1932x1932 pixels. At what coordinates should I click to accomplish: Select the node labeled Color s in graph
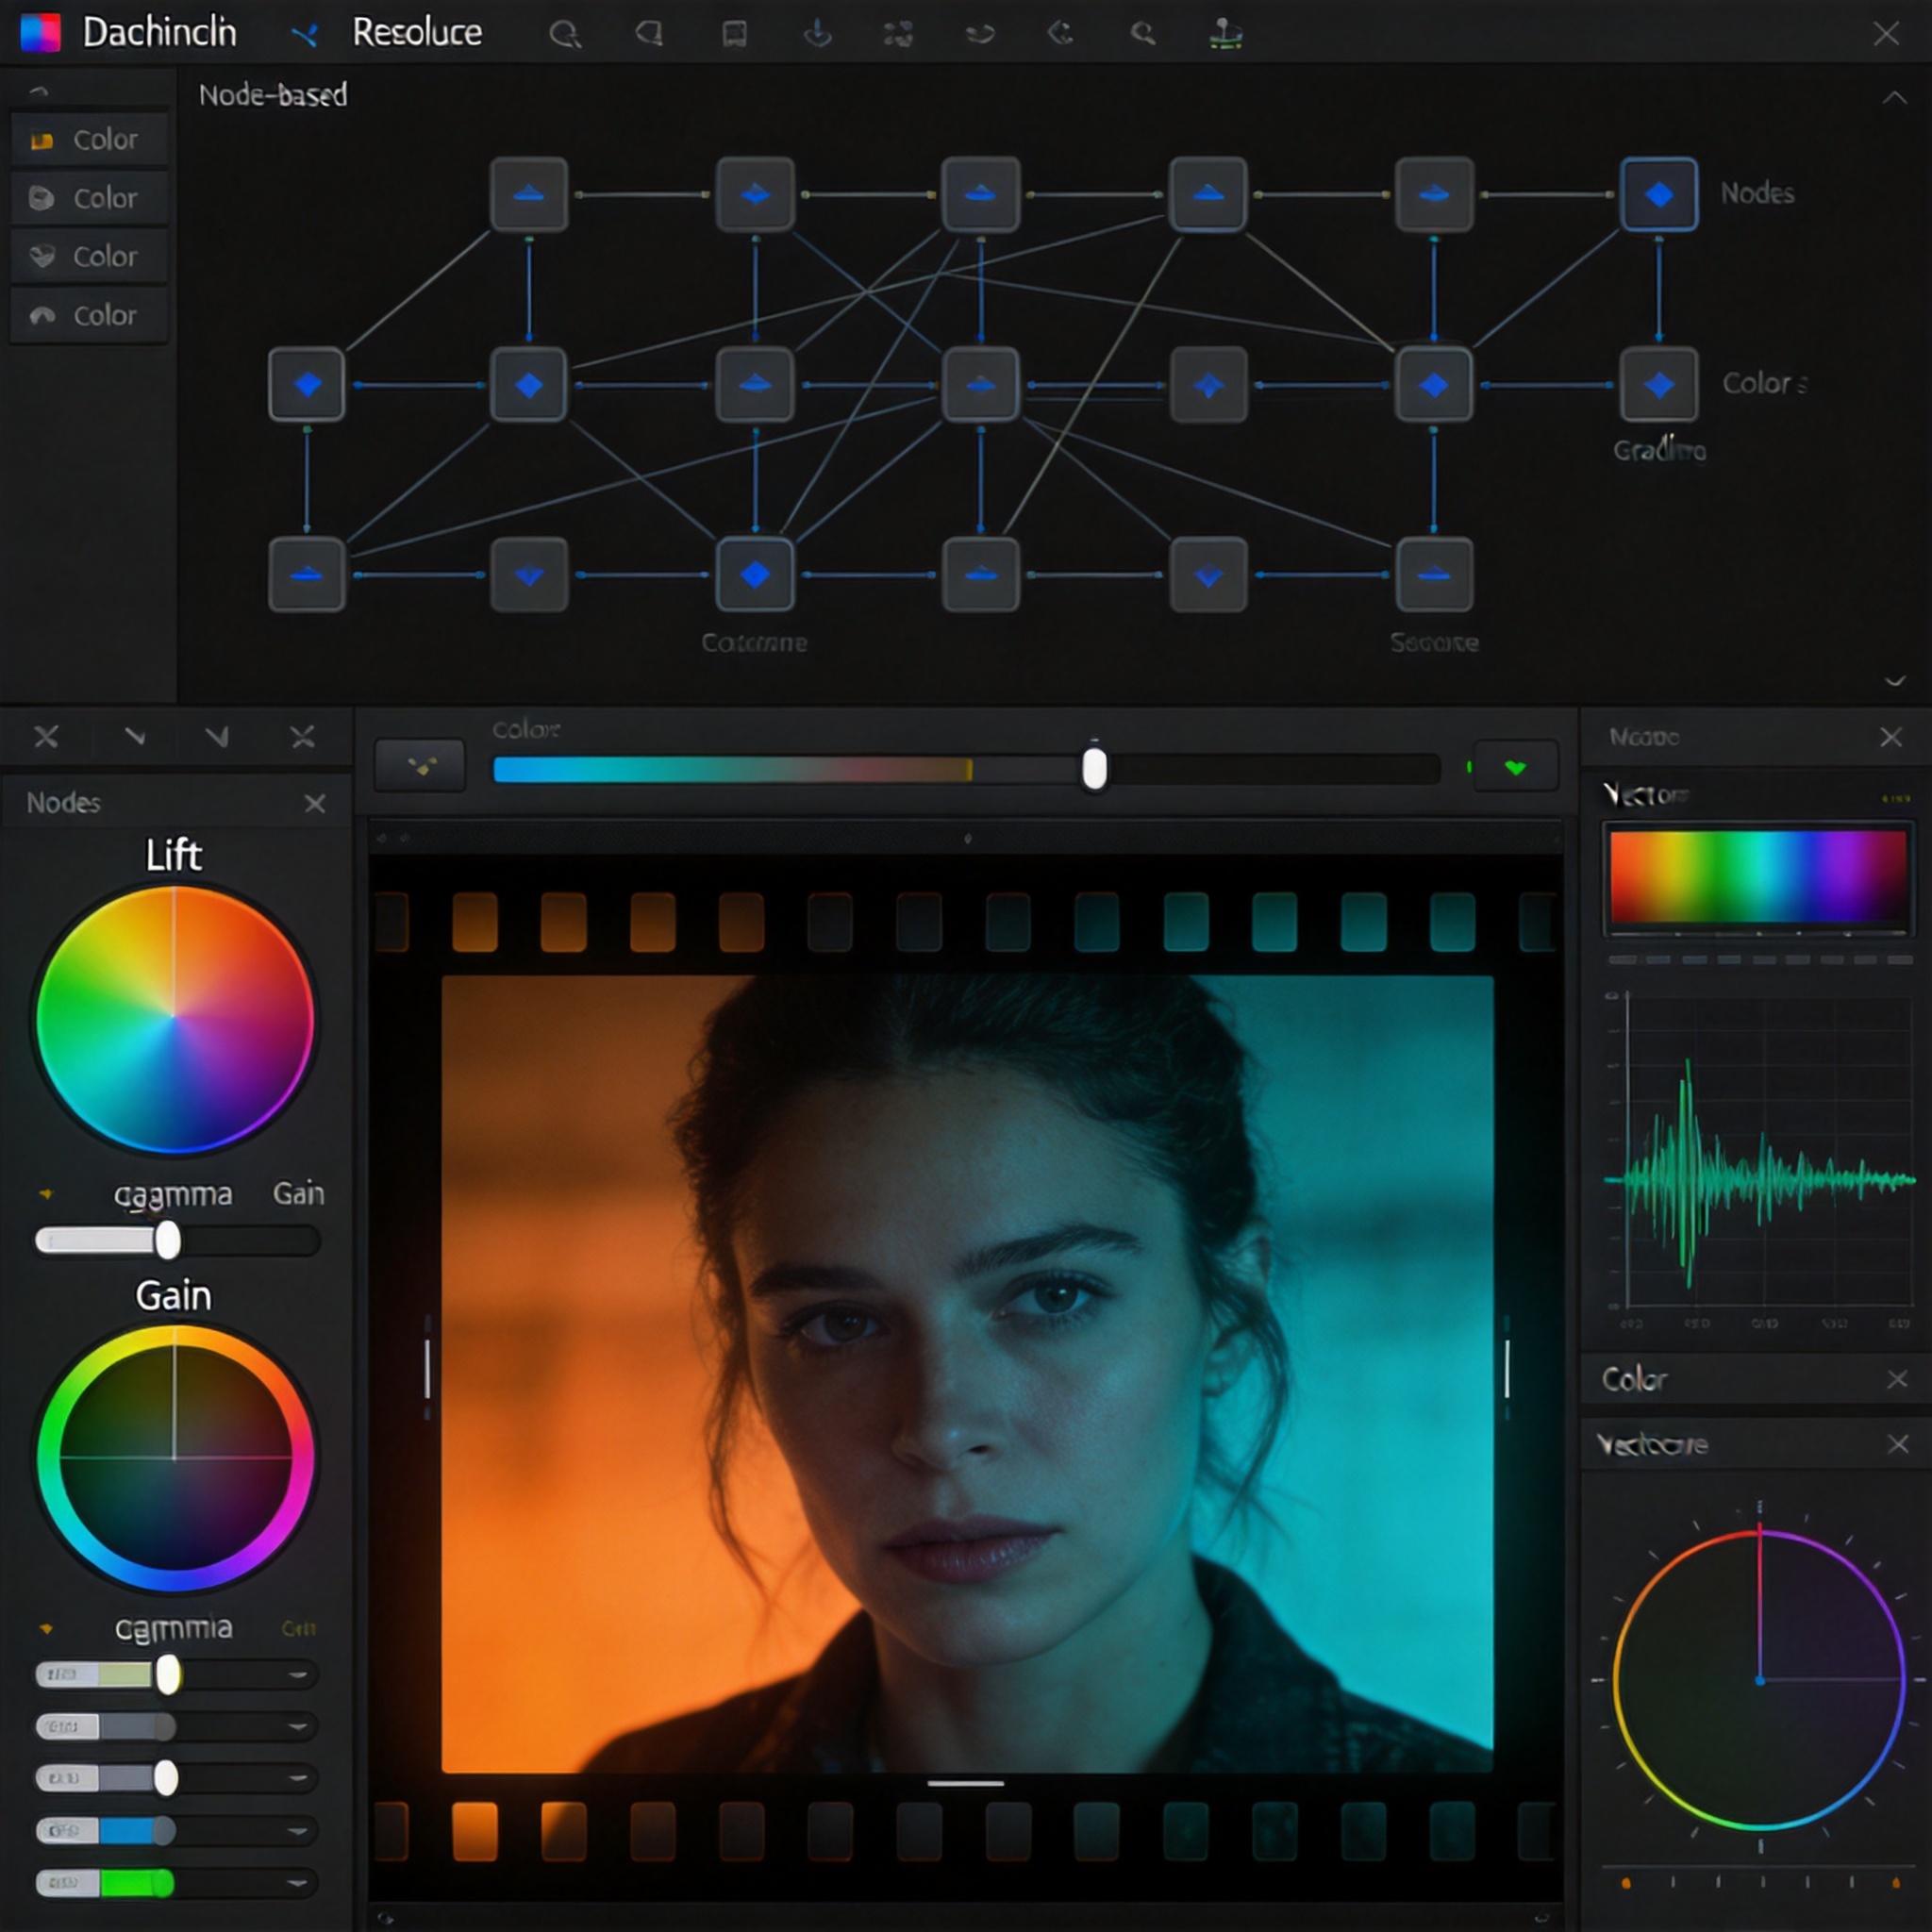pos(1659,384)
